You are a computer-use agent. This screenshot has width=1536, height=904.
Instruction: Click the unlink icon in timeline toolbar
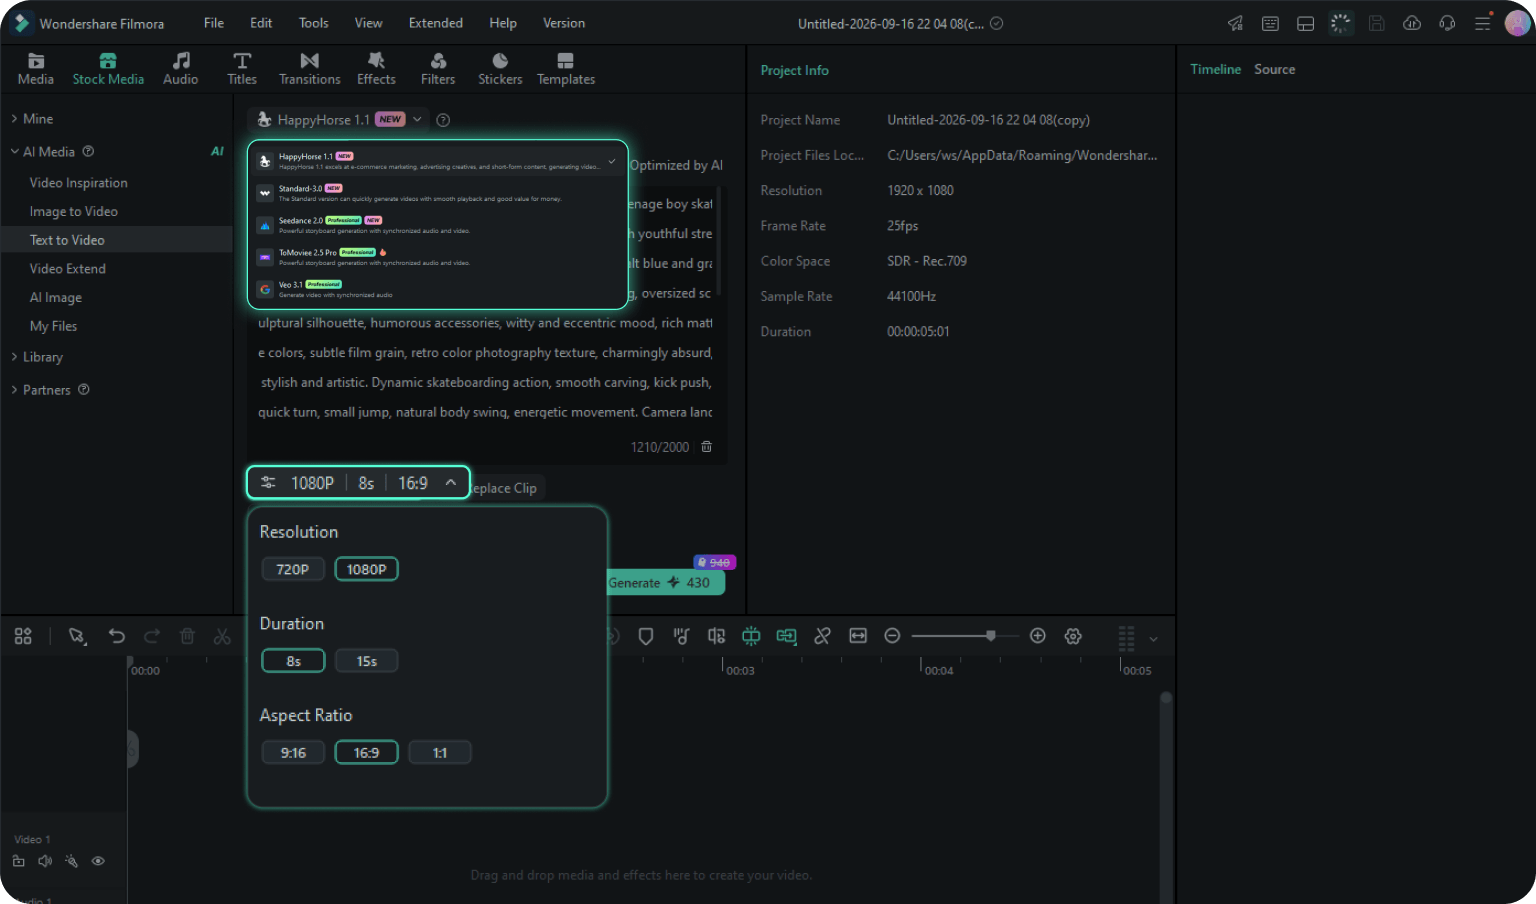(x=823, y=636)
